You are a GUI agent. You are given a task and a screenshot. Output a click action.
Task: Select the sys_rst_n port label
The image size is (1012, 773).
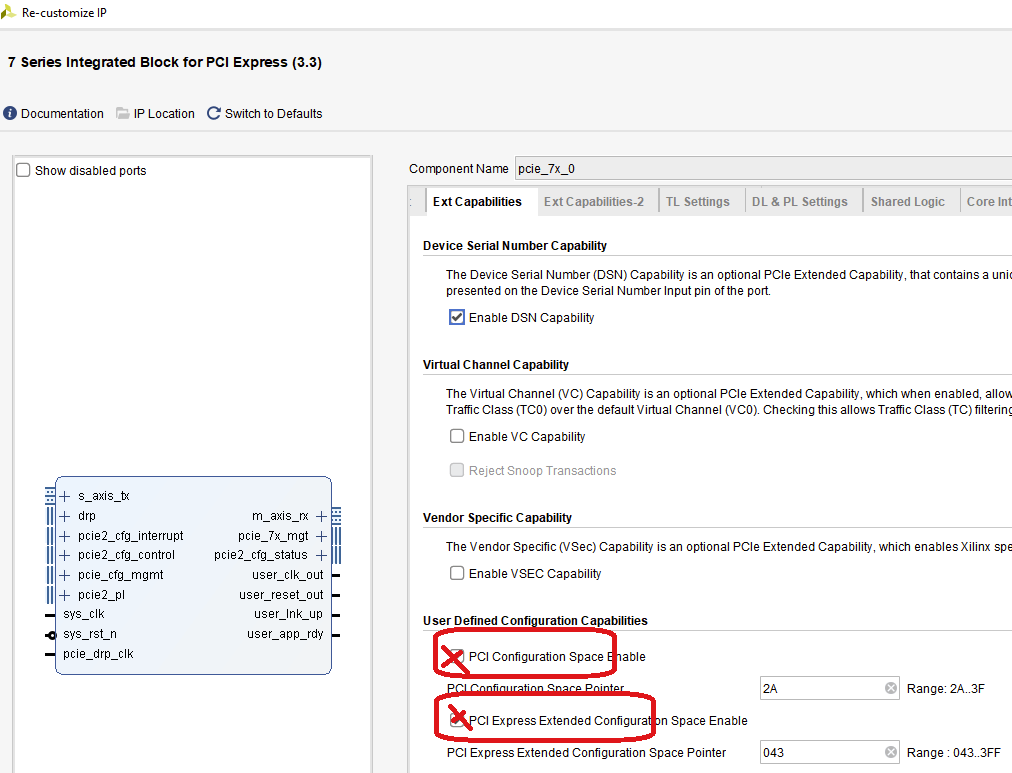90,634
